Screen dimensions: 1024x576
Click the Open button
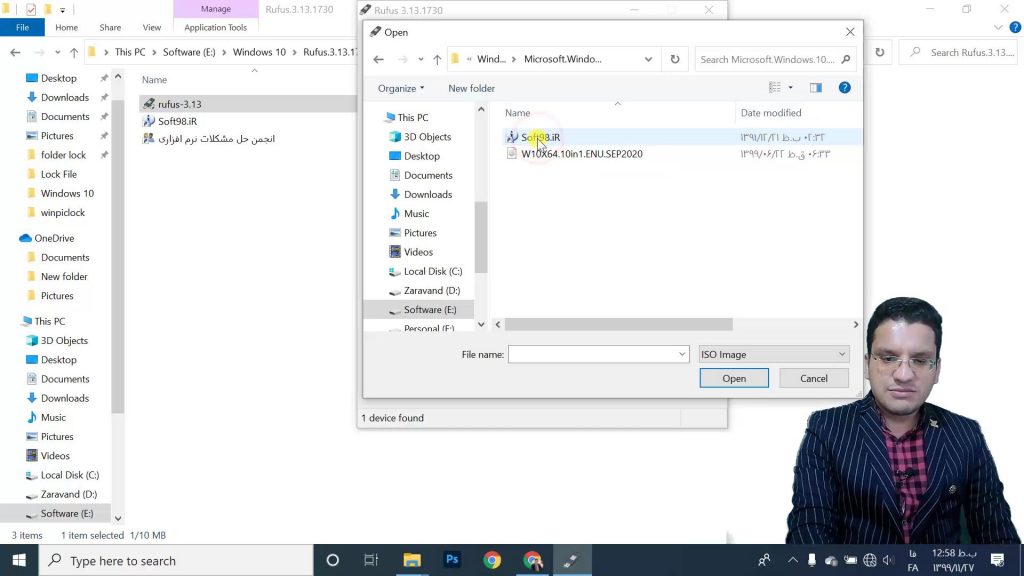734,378
